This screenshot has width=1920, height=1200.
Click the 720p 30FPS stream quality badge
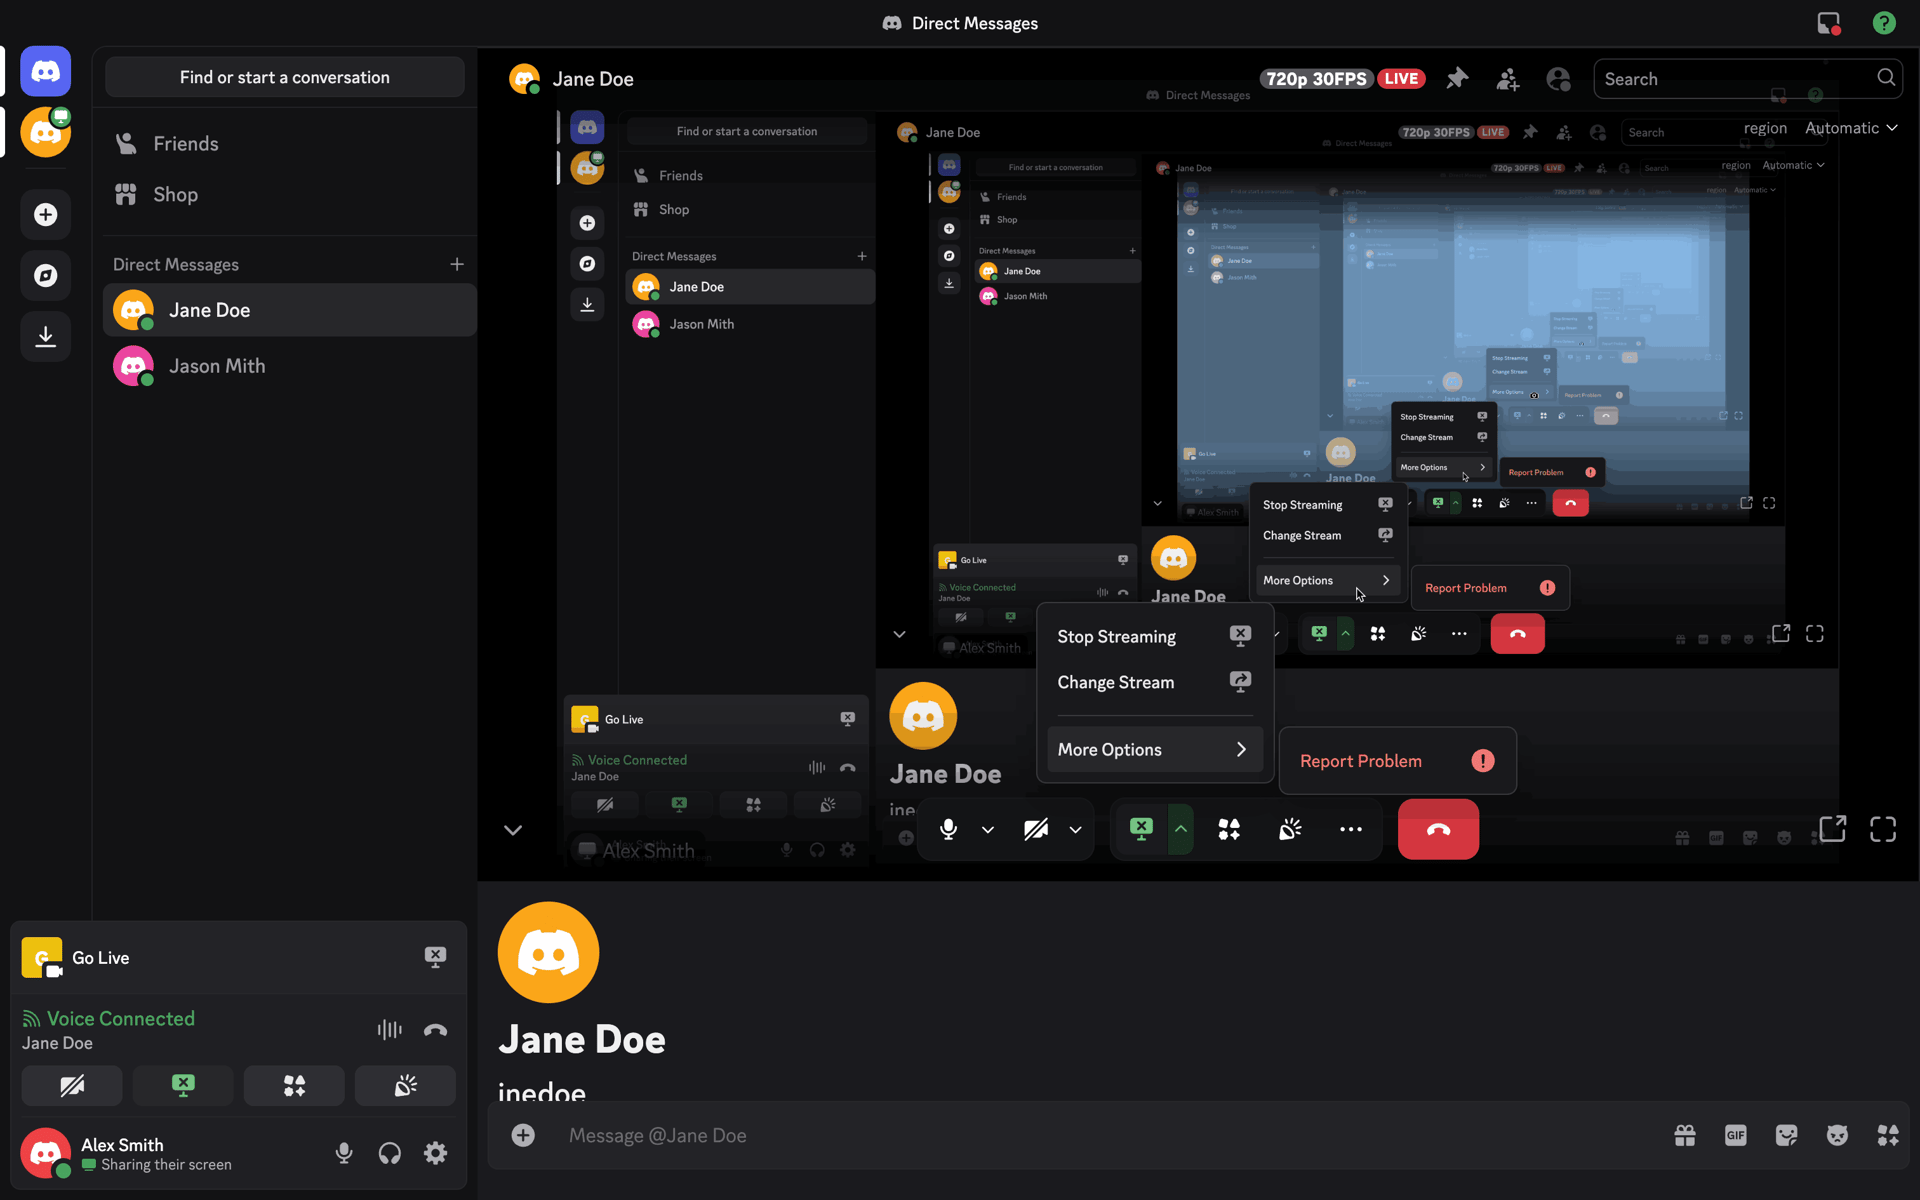[x=1315, y=79]
